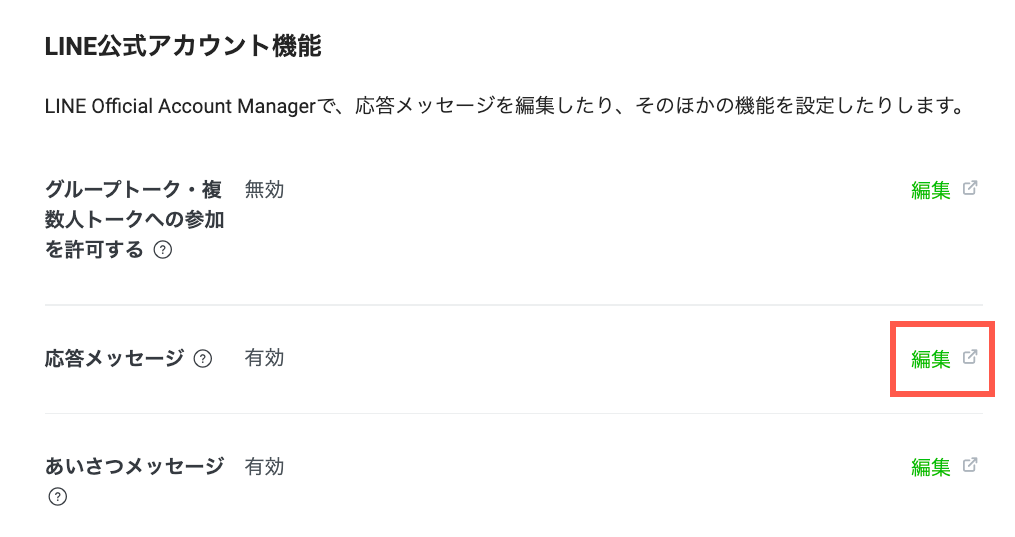Screen dimensions: 1015x537
Task: Click the LINE公式アカウント機能 heading
Action: coord(183,46)
